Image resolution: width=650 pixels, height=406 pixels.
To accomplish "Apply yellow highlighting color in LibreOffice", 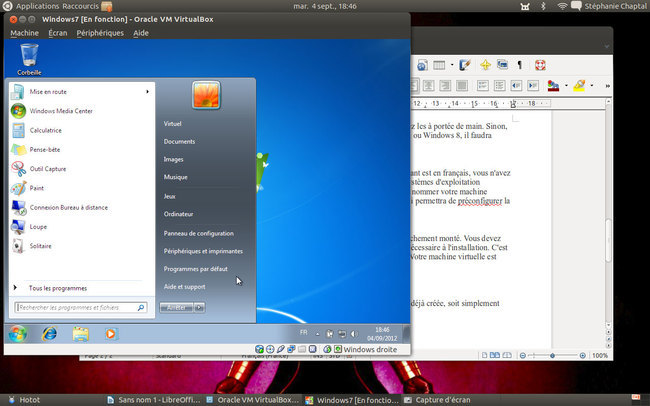I will [579, 86].
